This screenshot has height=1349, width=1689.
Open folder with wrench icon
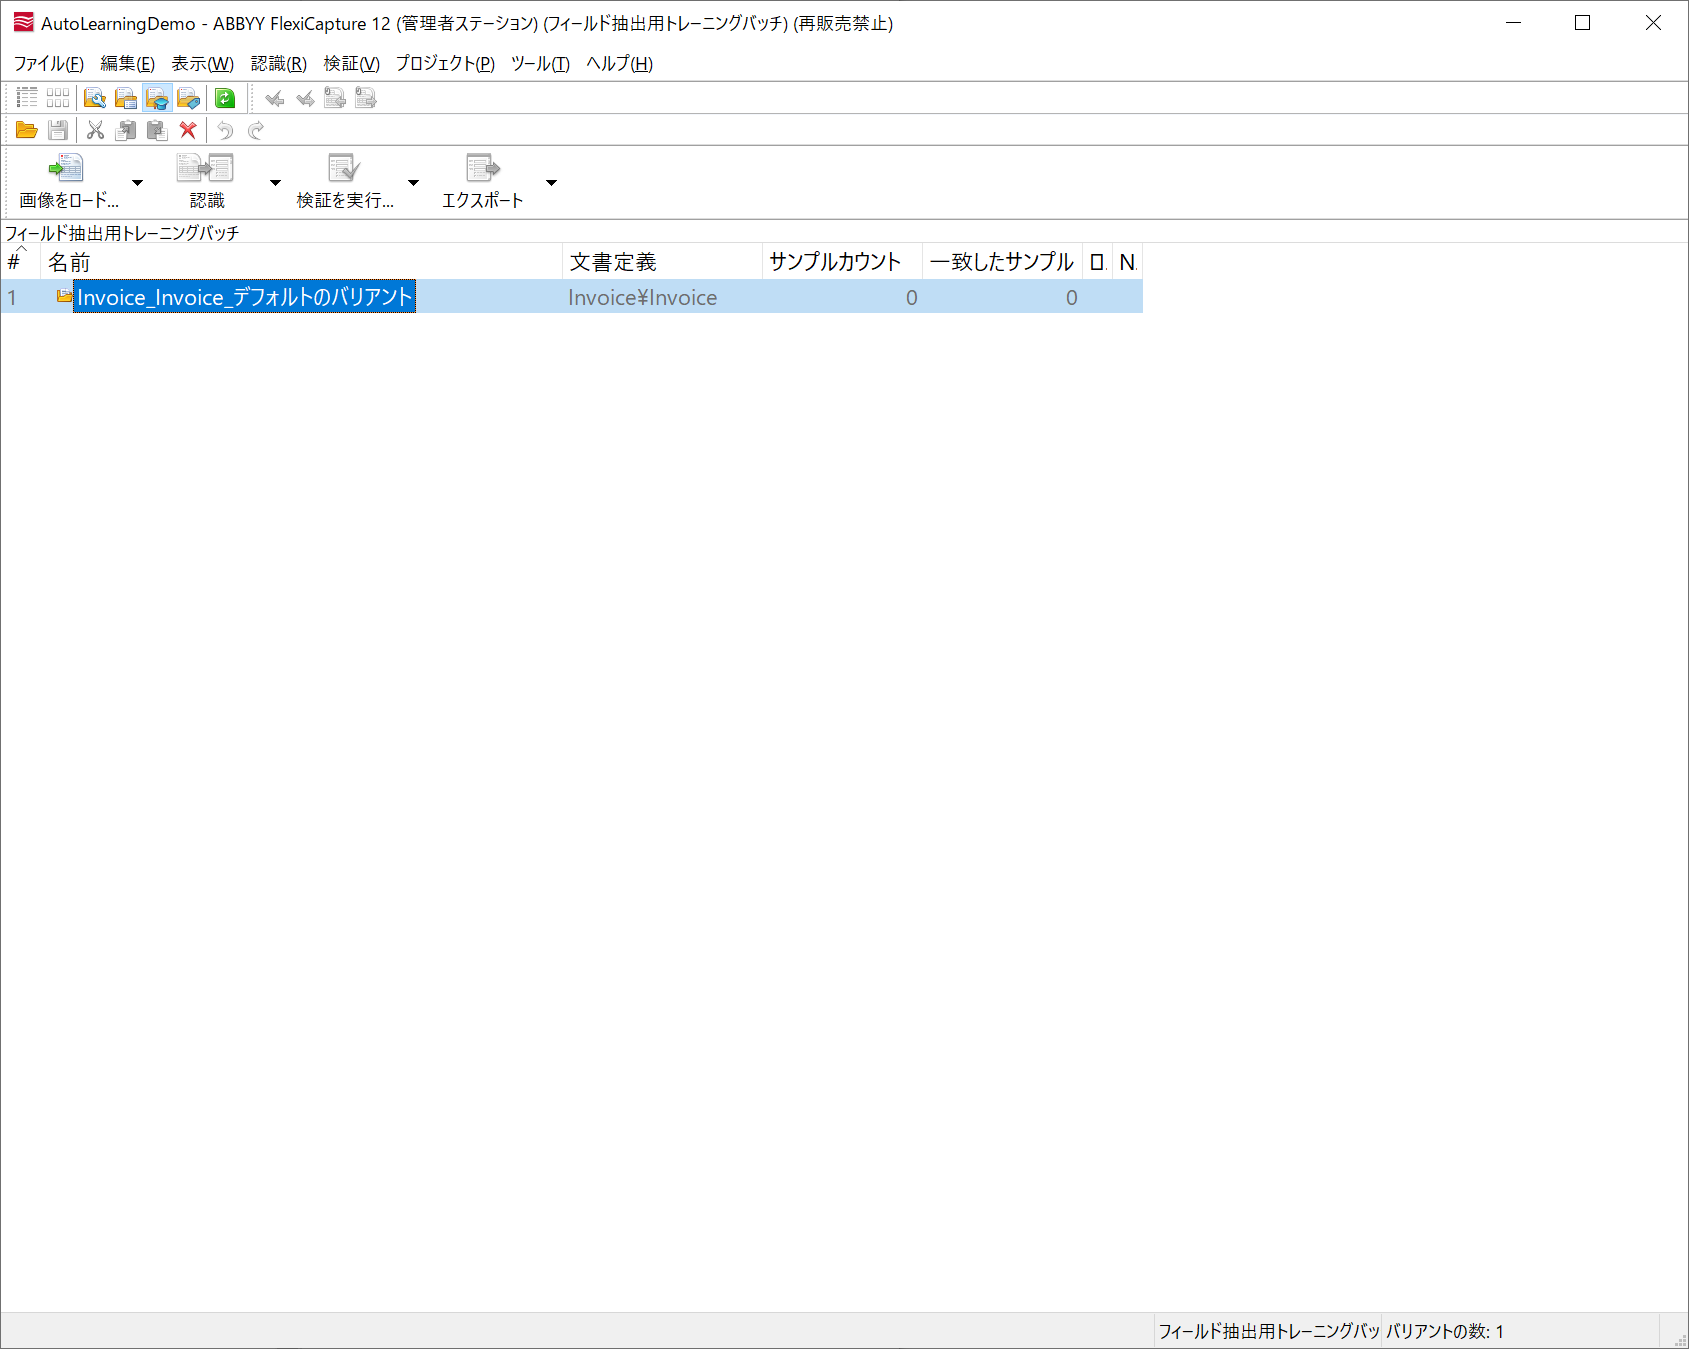coord(95,98)
